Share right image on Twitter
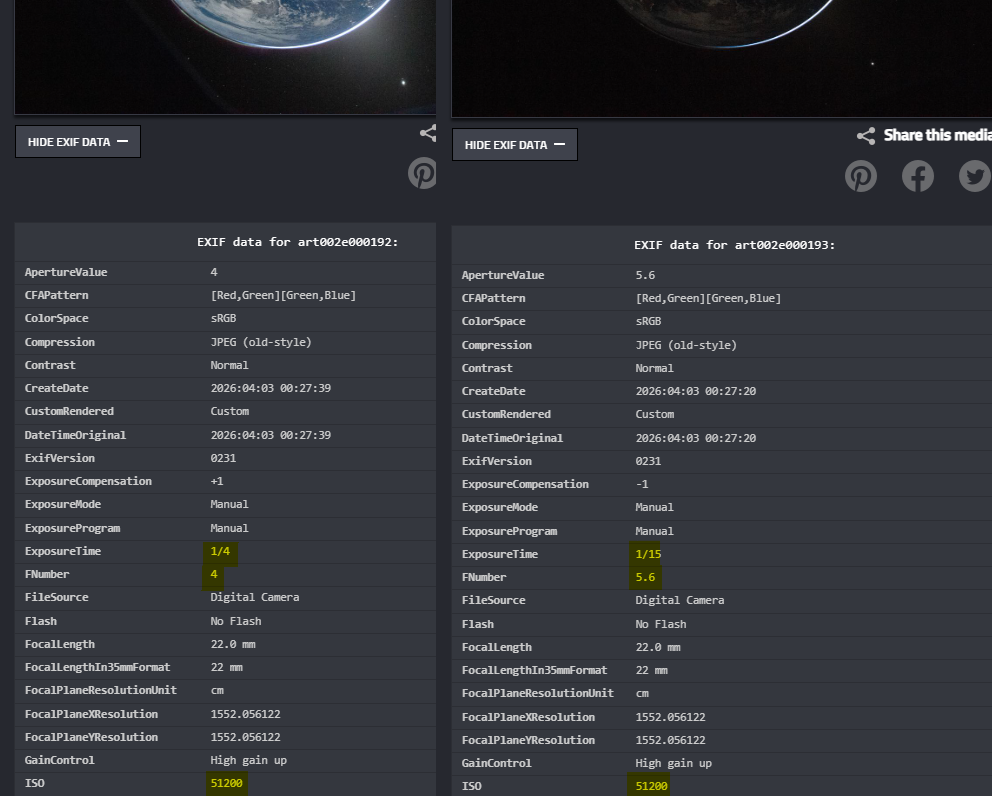 tap(975, 176)
